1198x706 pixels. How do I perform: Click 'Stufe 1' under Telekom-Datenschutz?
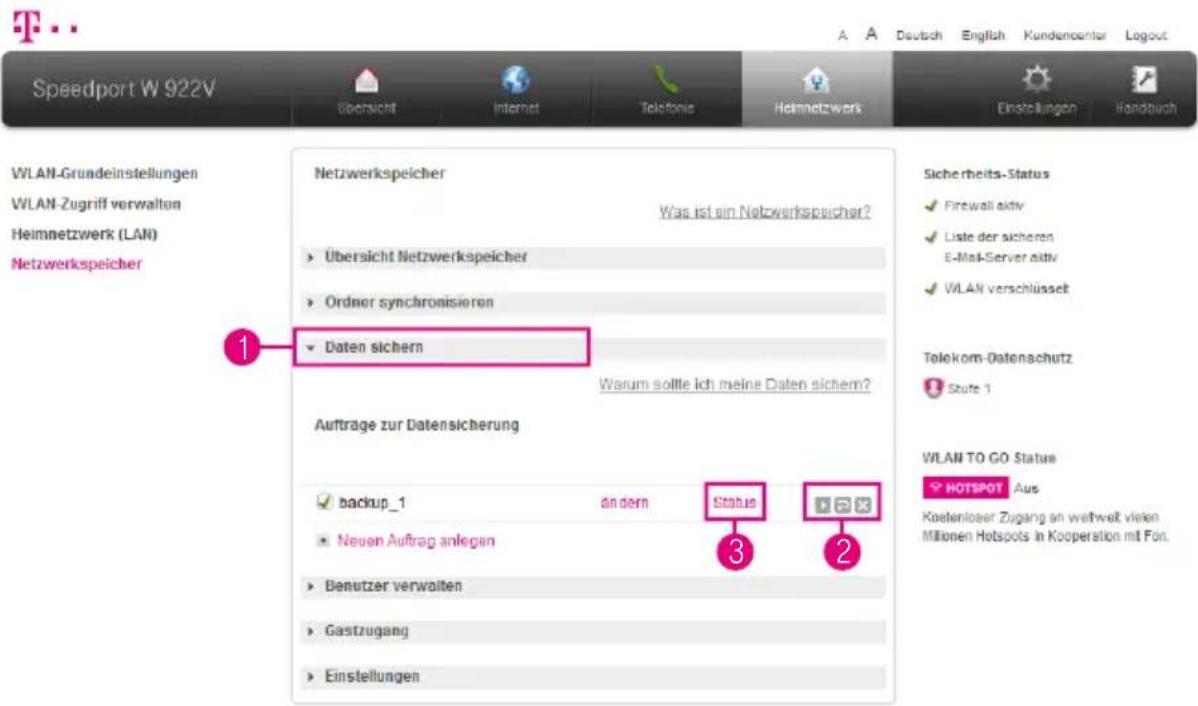click(969, 388)
